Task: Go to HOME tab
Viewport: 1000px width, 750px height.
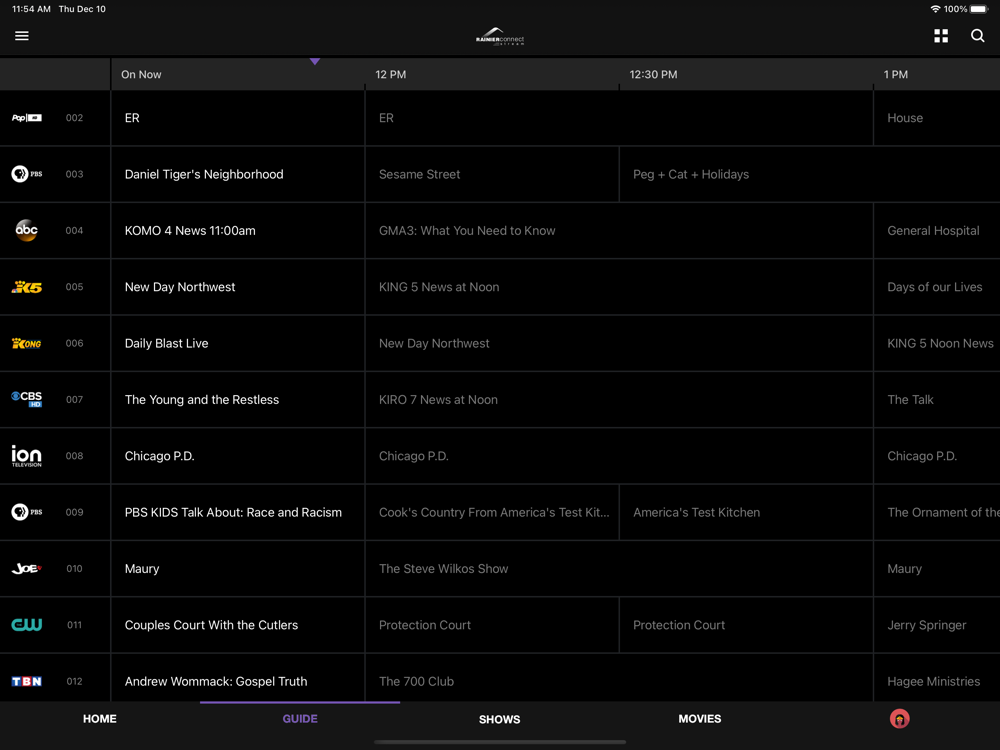Action: [x=99, y=719]
